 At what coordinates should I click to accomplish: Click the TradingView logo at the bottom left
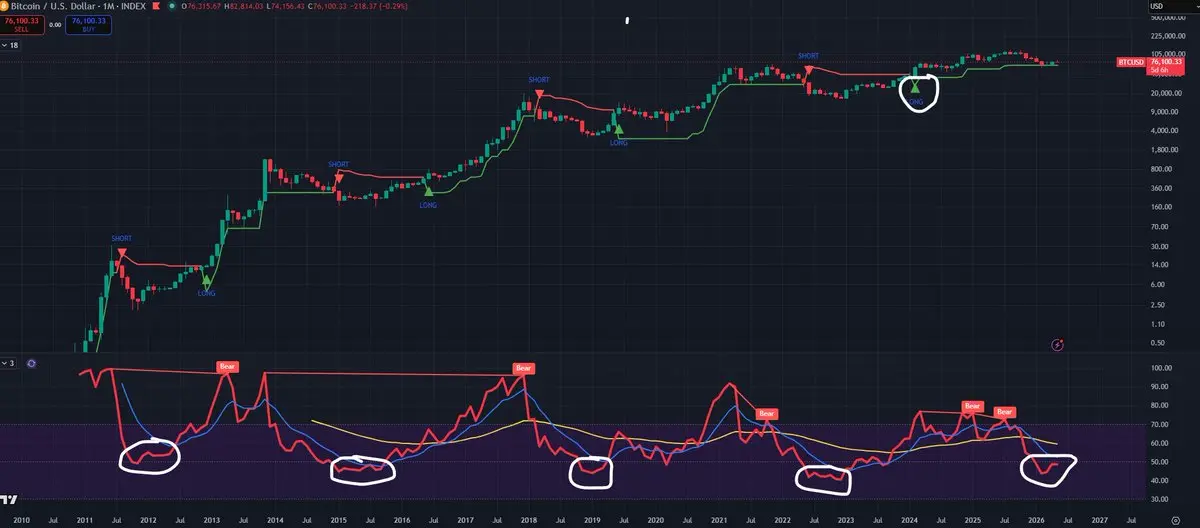[x=9, y=499]
